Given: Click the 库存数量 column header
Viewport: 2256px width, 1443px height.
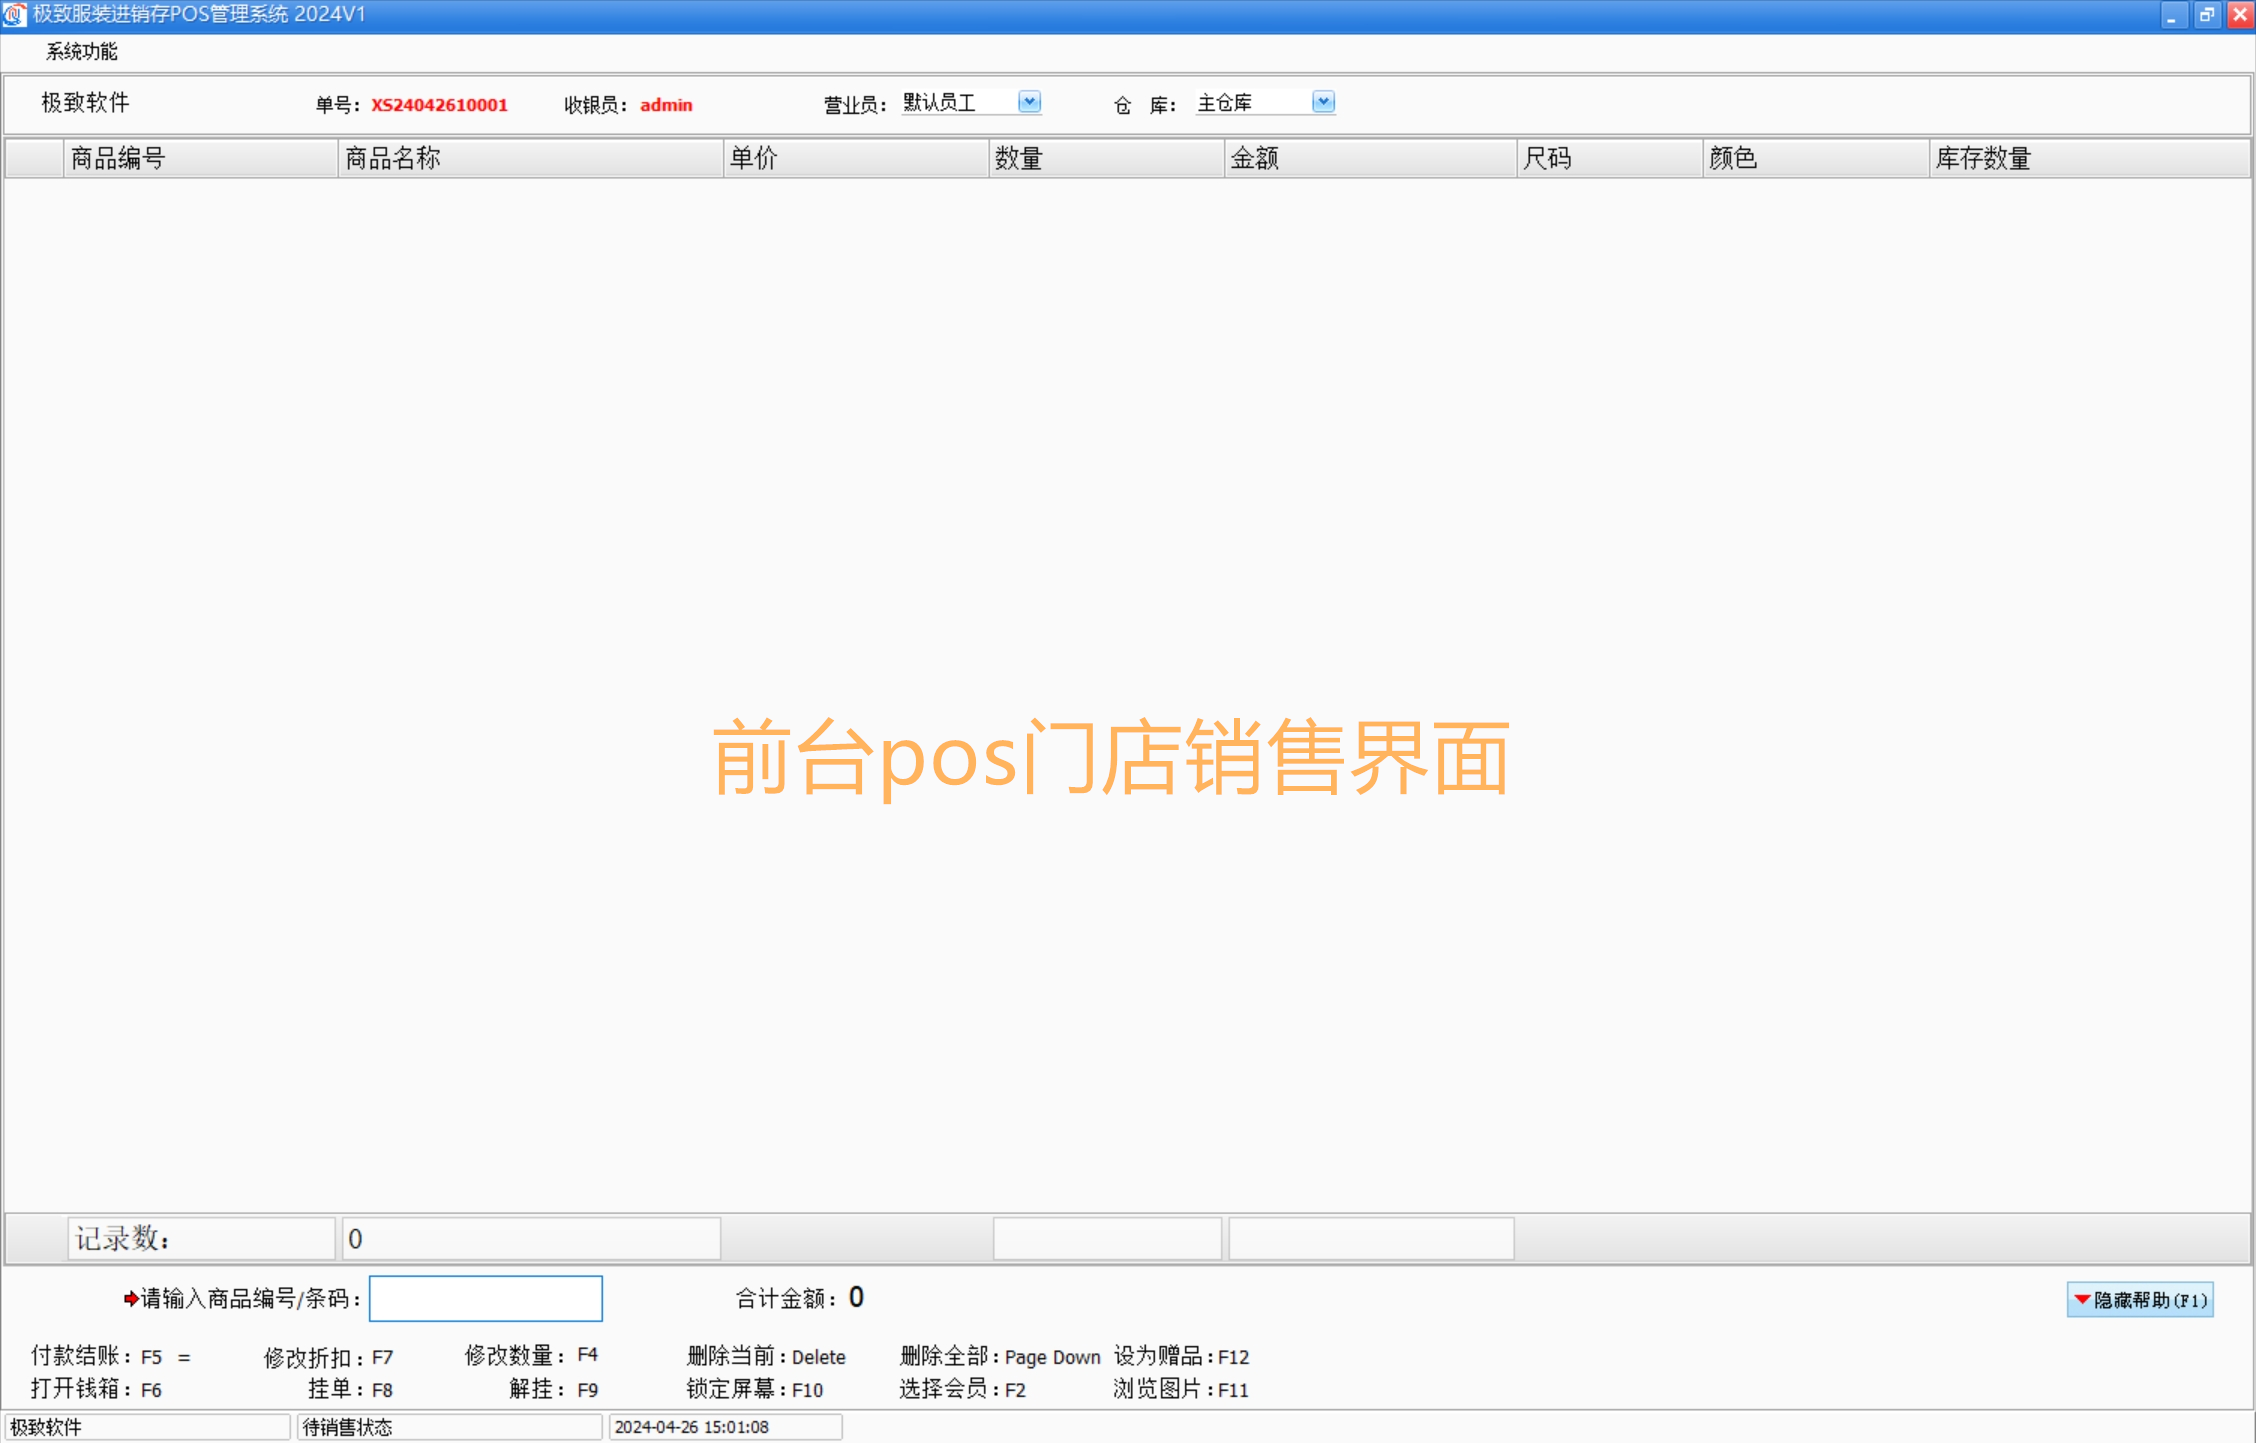Looking at the screenshot, I should click(2090, 158).
